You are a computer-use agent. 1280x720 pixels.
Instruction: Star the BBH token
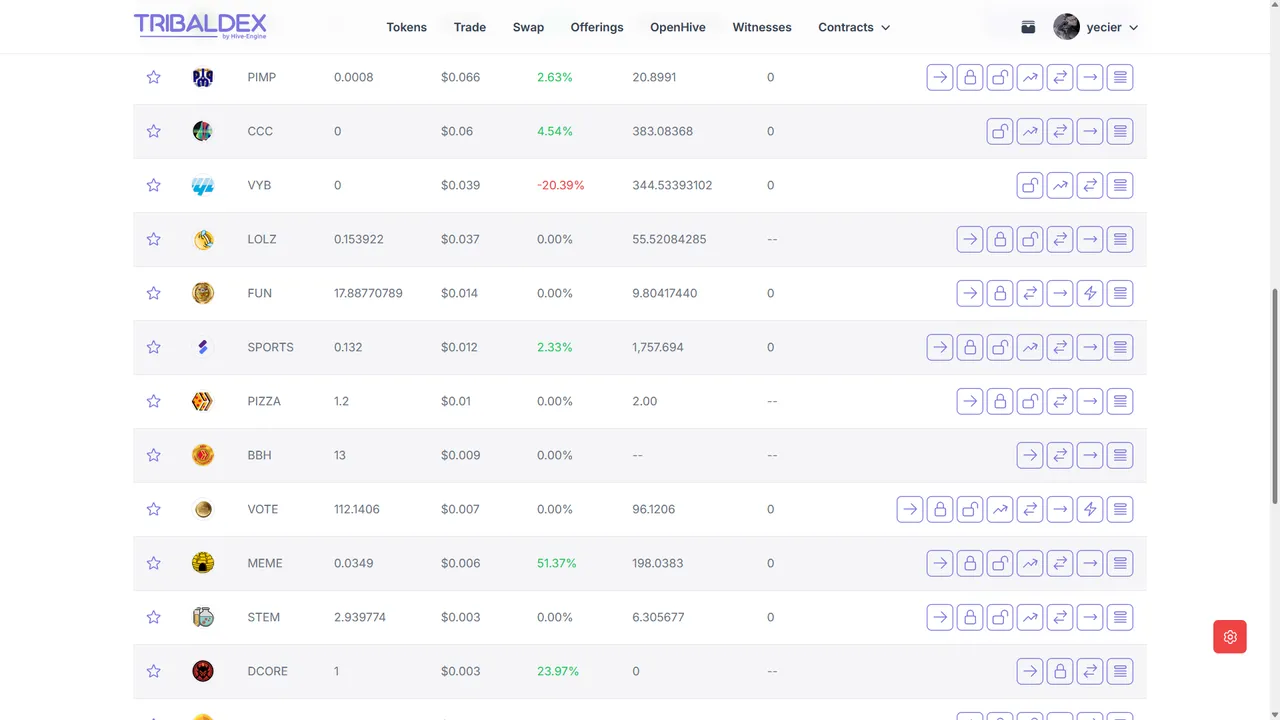(x=153, y=455)
